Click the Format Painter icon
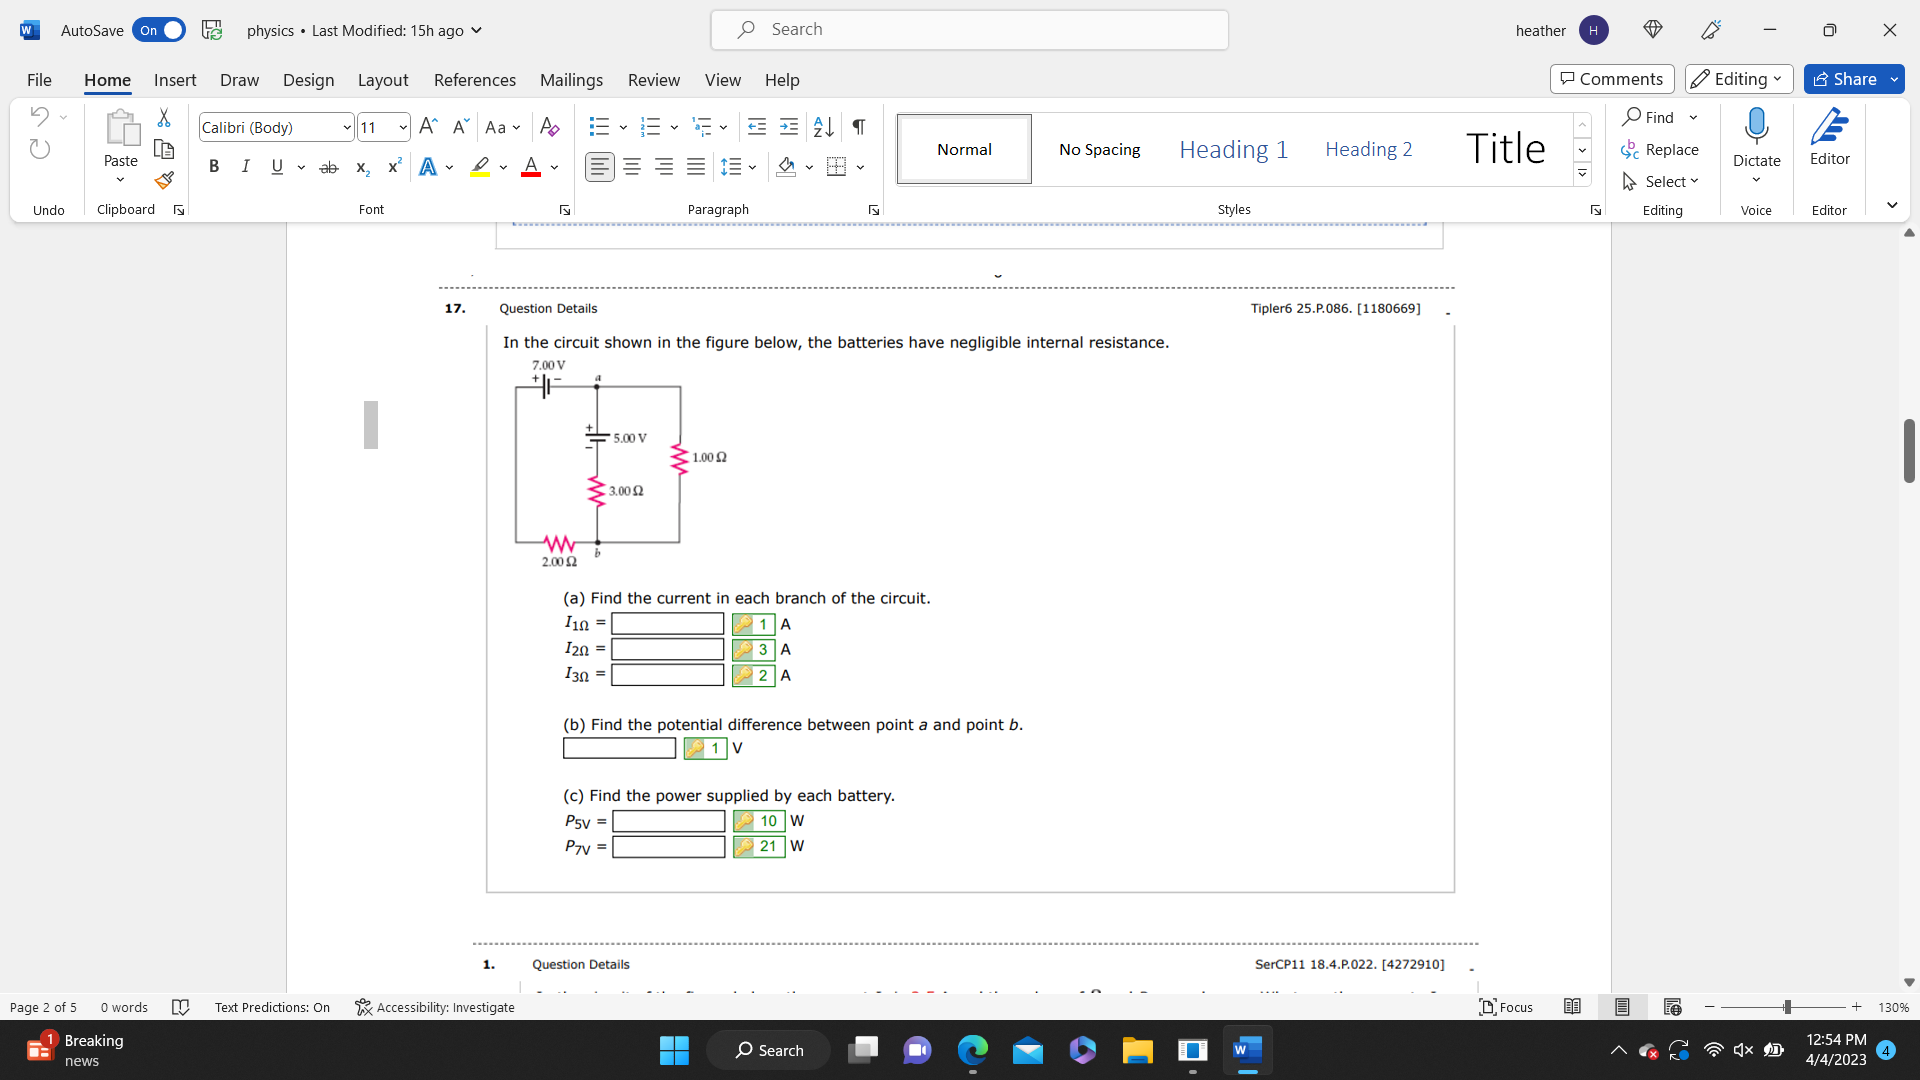The width and height of the screenshot is (1920, 1080). (x=164, y=181)
